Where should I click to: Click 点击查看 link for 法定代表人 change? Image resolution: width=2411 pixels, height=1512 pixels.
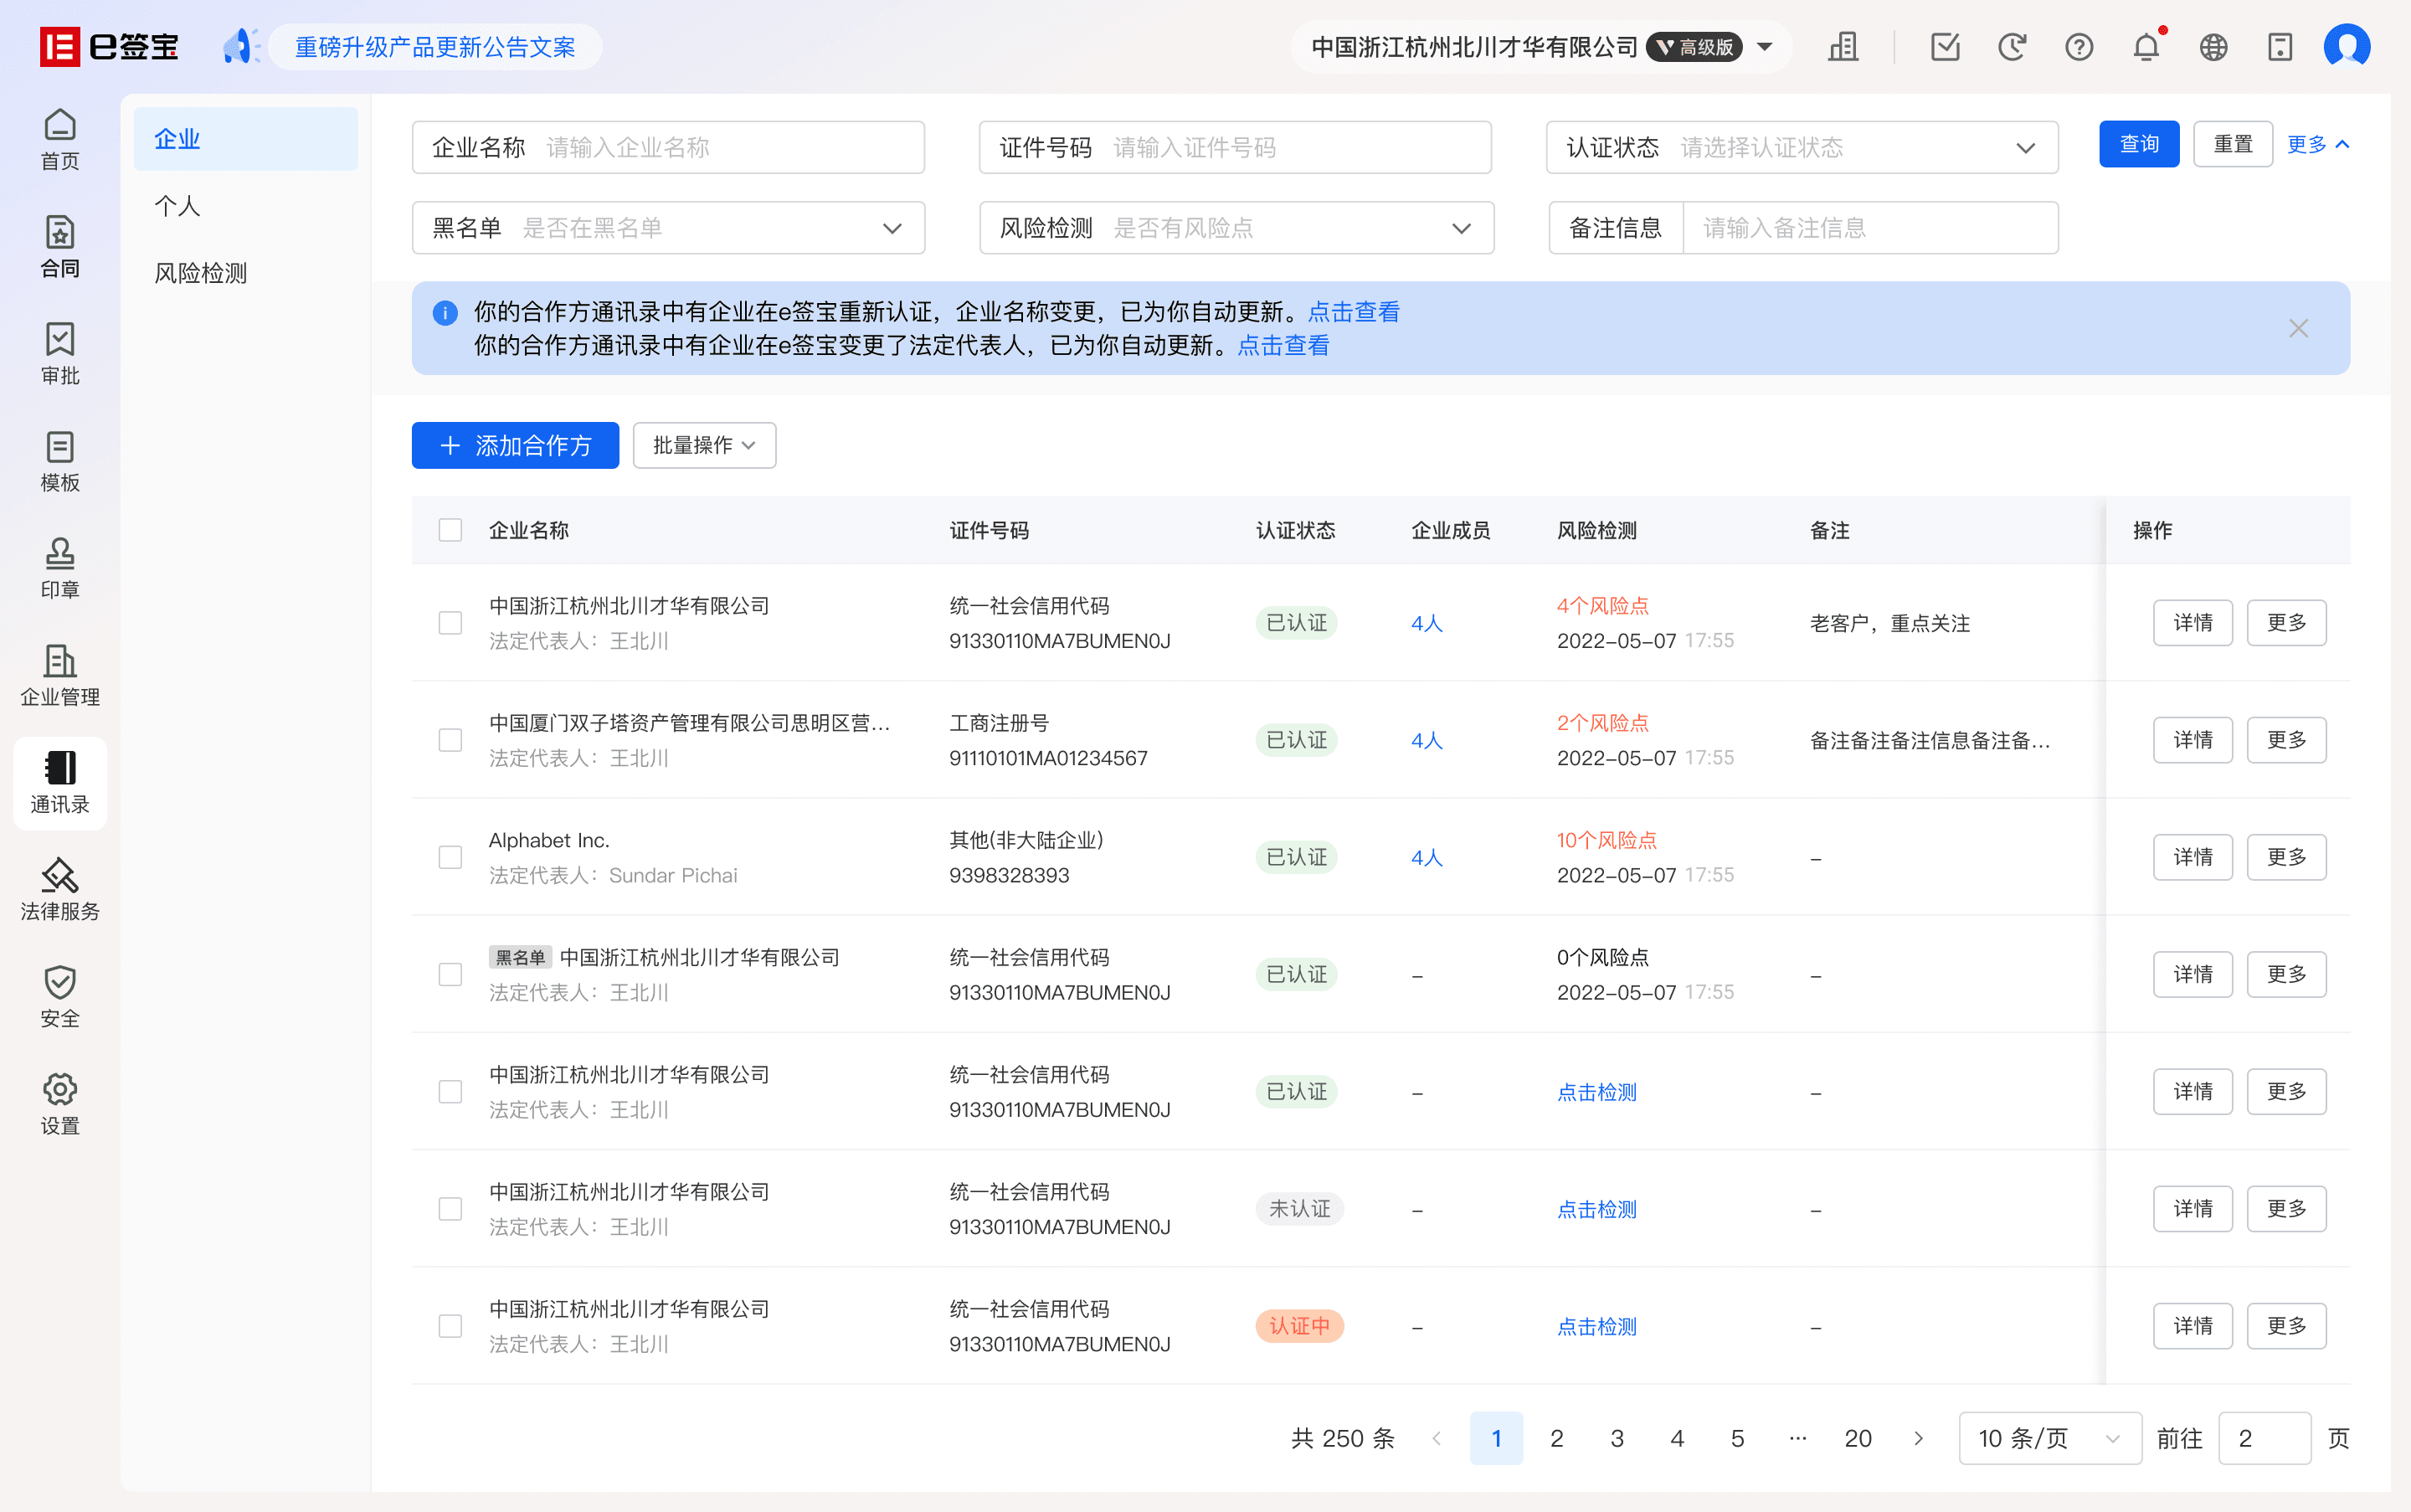pos(1283,346)
